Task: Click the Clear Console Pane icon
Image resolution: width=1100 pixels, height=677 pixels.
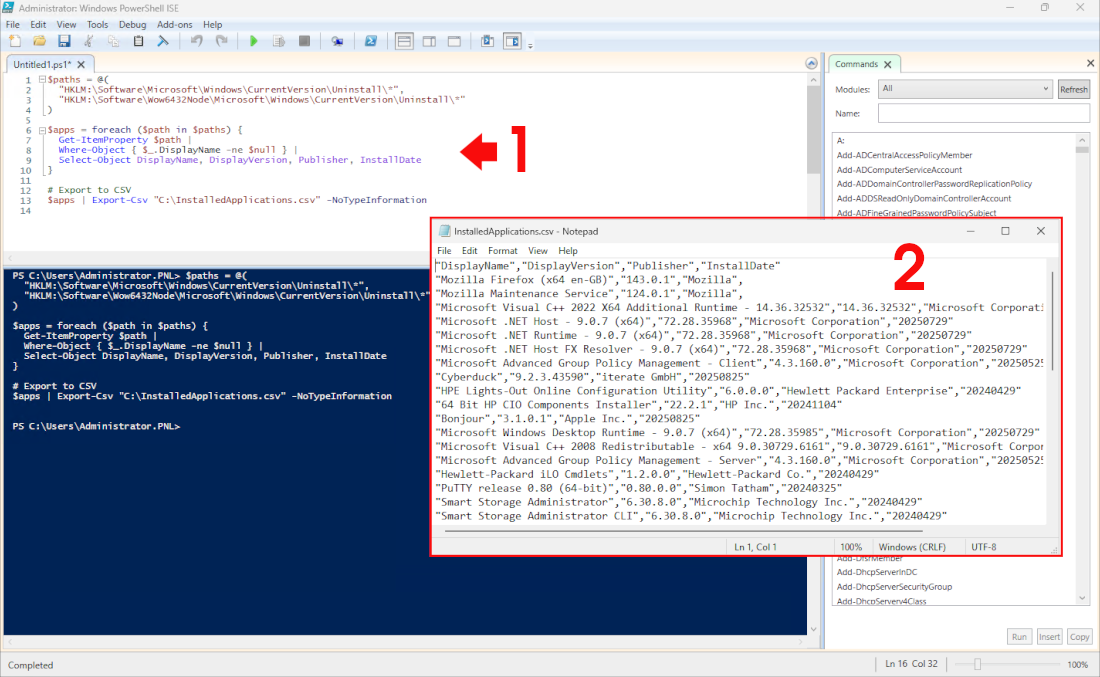Action: (x=162, y=41)
